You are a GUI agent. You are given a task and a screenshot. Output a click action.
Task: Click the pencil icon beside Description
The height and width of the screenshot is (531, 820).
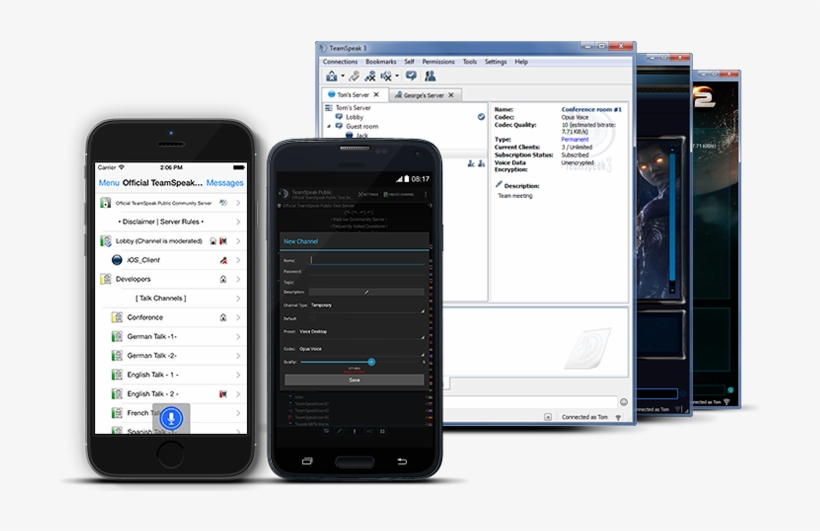(x=498, y=184)
